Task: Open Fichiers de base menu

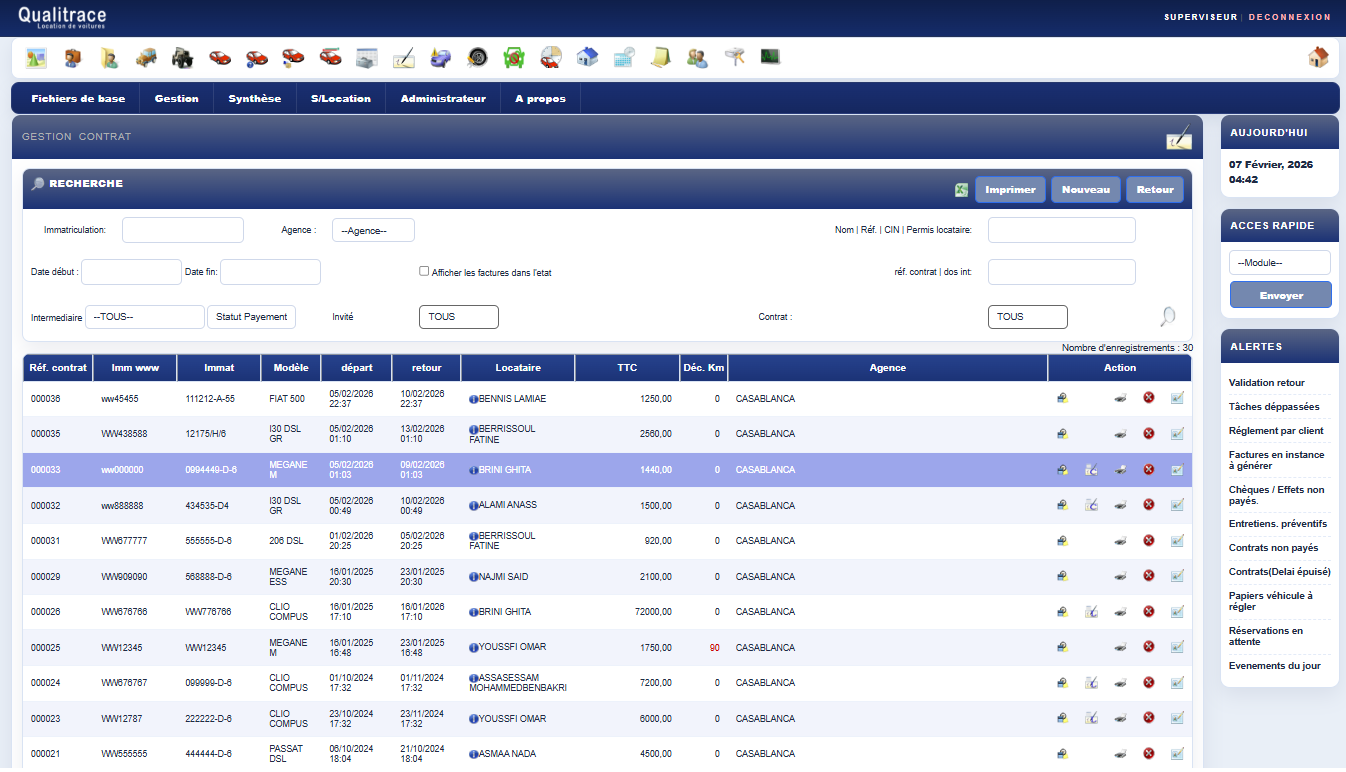Action: tap(78, 99)
